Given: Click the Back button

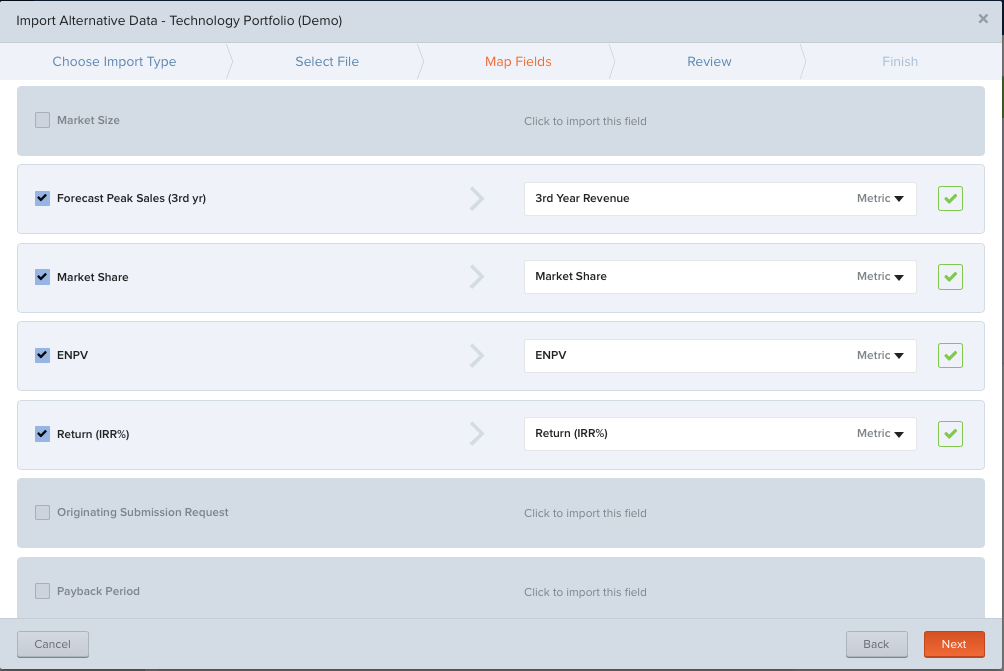Looking at the screenshot, I should (x=876, y=644).
